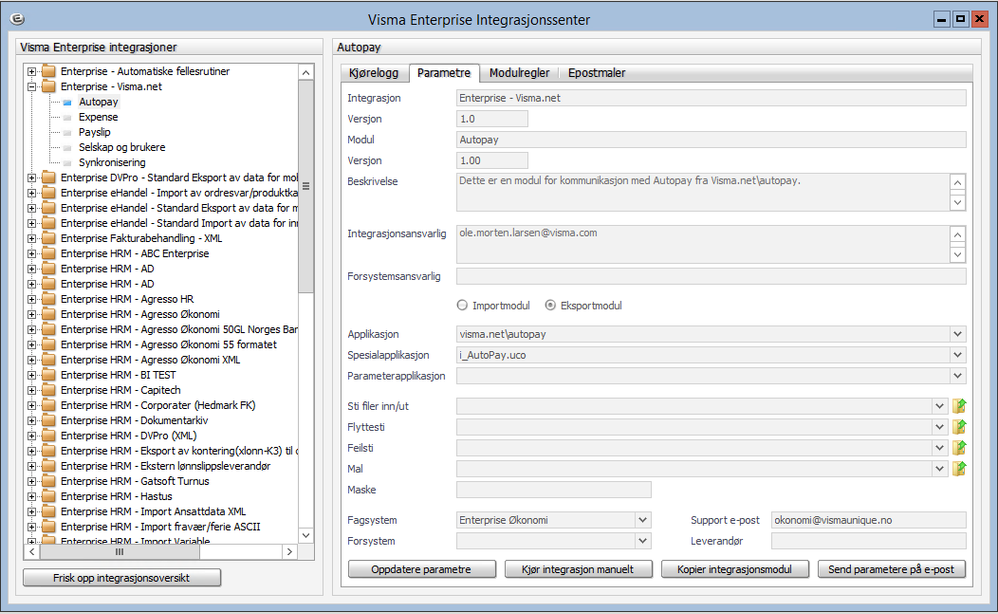Open the Feilsti dropdown arrow

pos(939,448)
